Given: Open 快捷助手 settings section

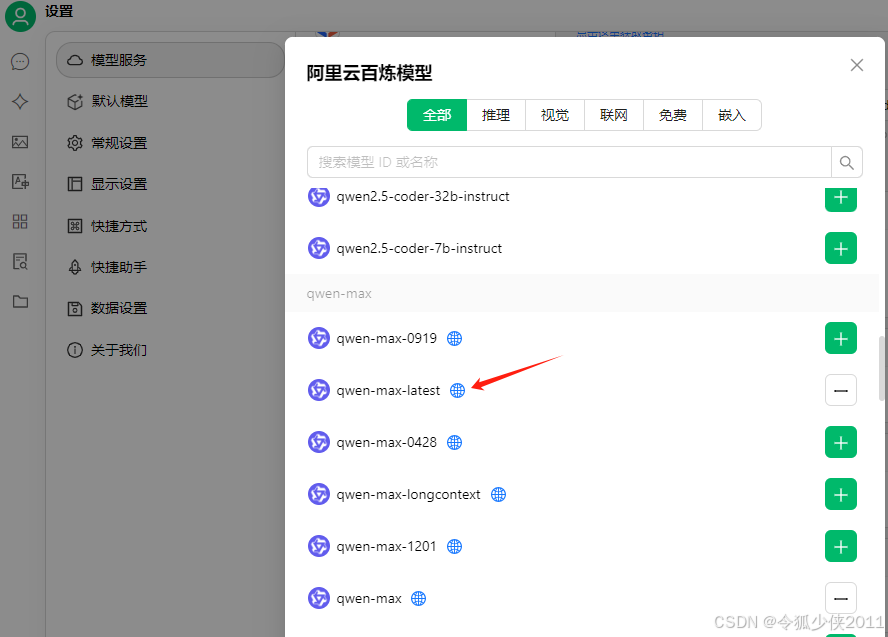Looking at the screenshot, I should point(170,267).
